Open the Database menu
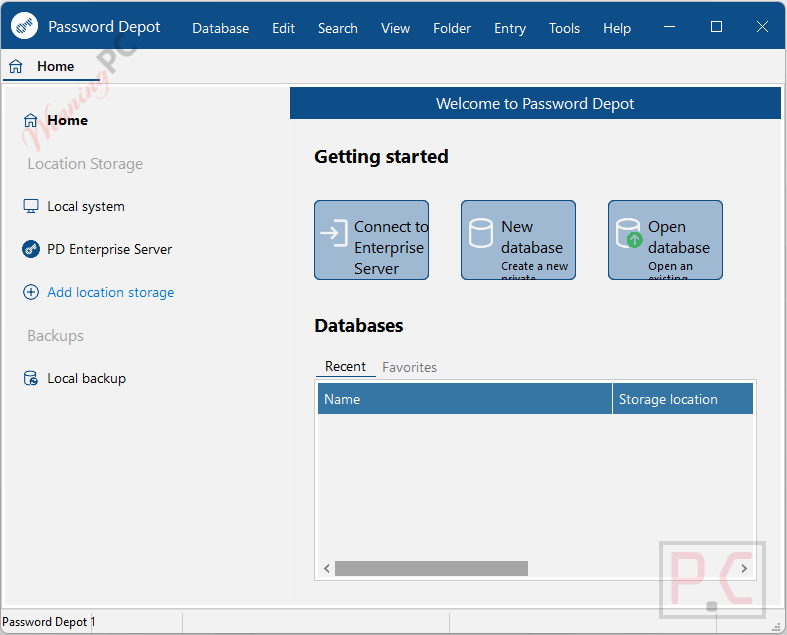Viewport: 787px width, 635px height. tap(220, 28)
